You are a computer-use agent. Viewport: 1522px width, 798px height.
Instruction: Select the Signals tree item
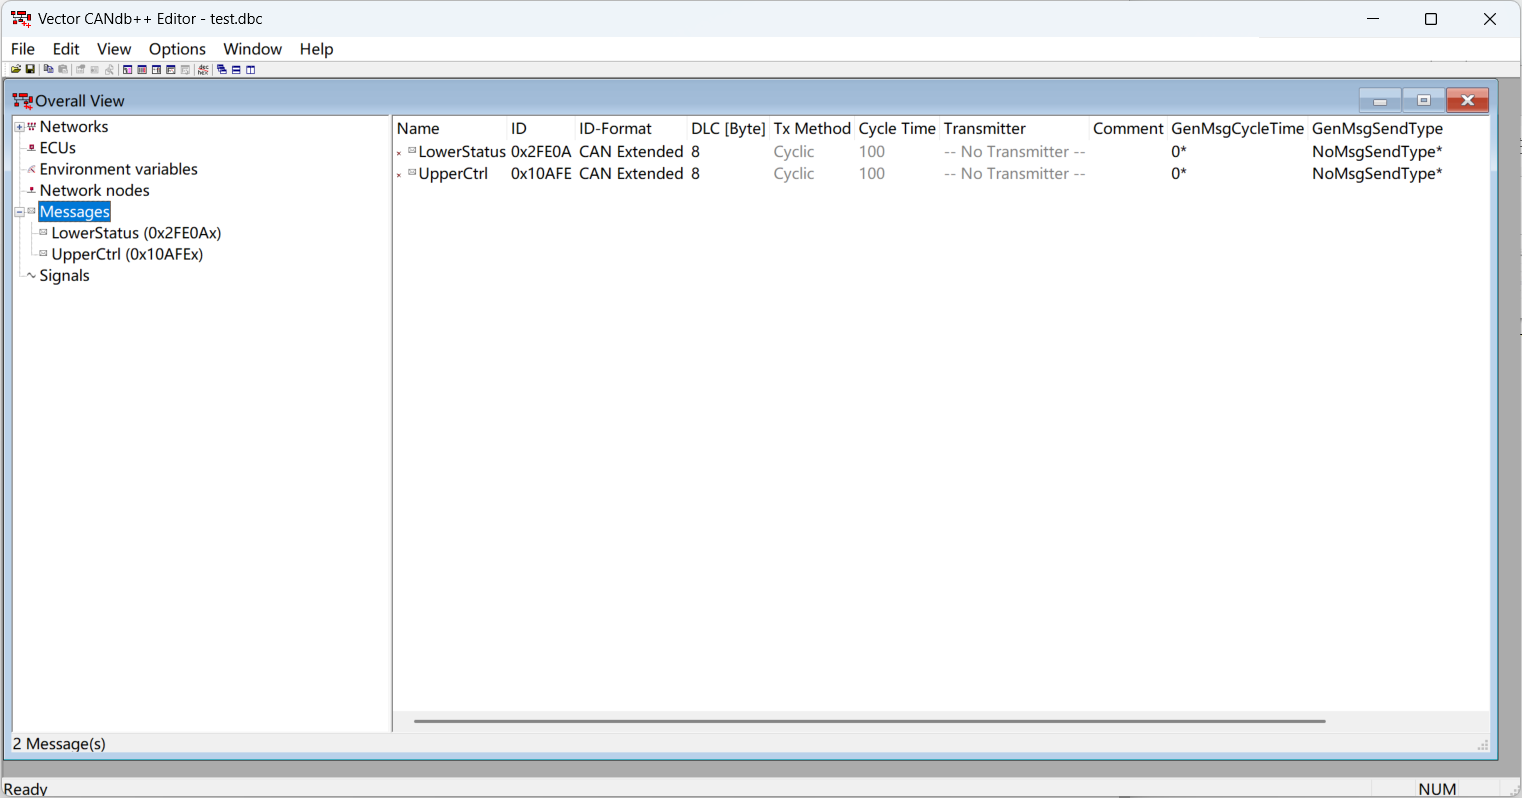coord(64,276)
